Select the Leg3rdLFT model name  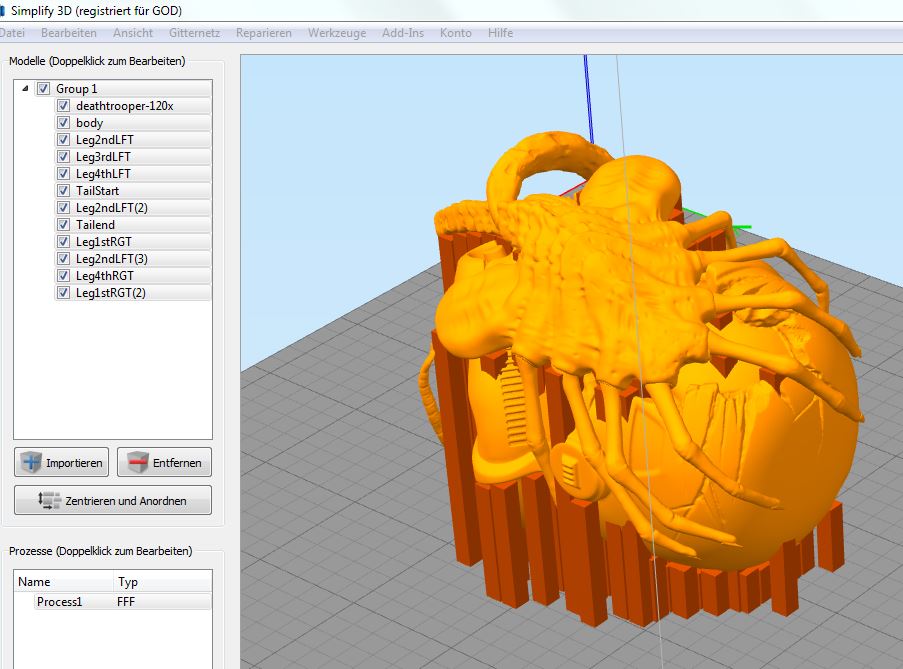[103, 157]
